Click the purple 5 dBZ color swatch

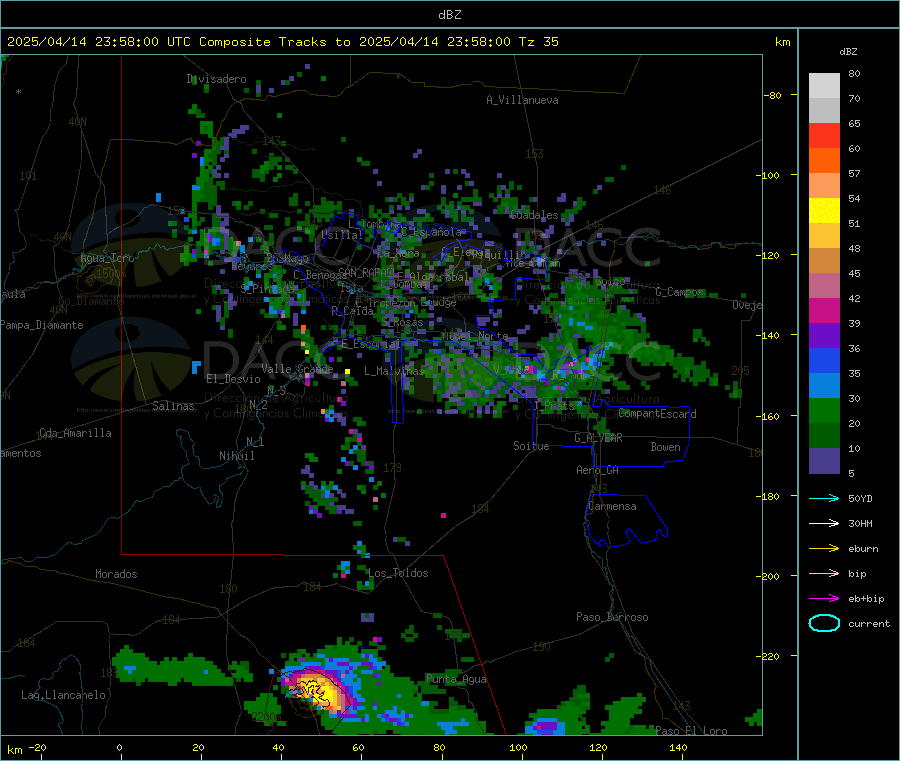(x=824, y=461)
